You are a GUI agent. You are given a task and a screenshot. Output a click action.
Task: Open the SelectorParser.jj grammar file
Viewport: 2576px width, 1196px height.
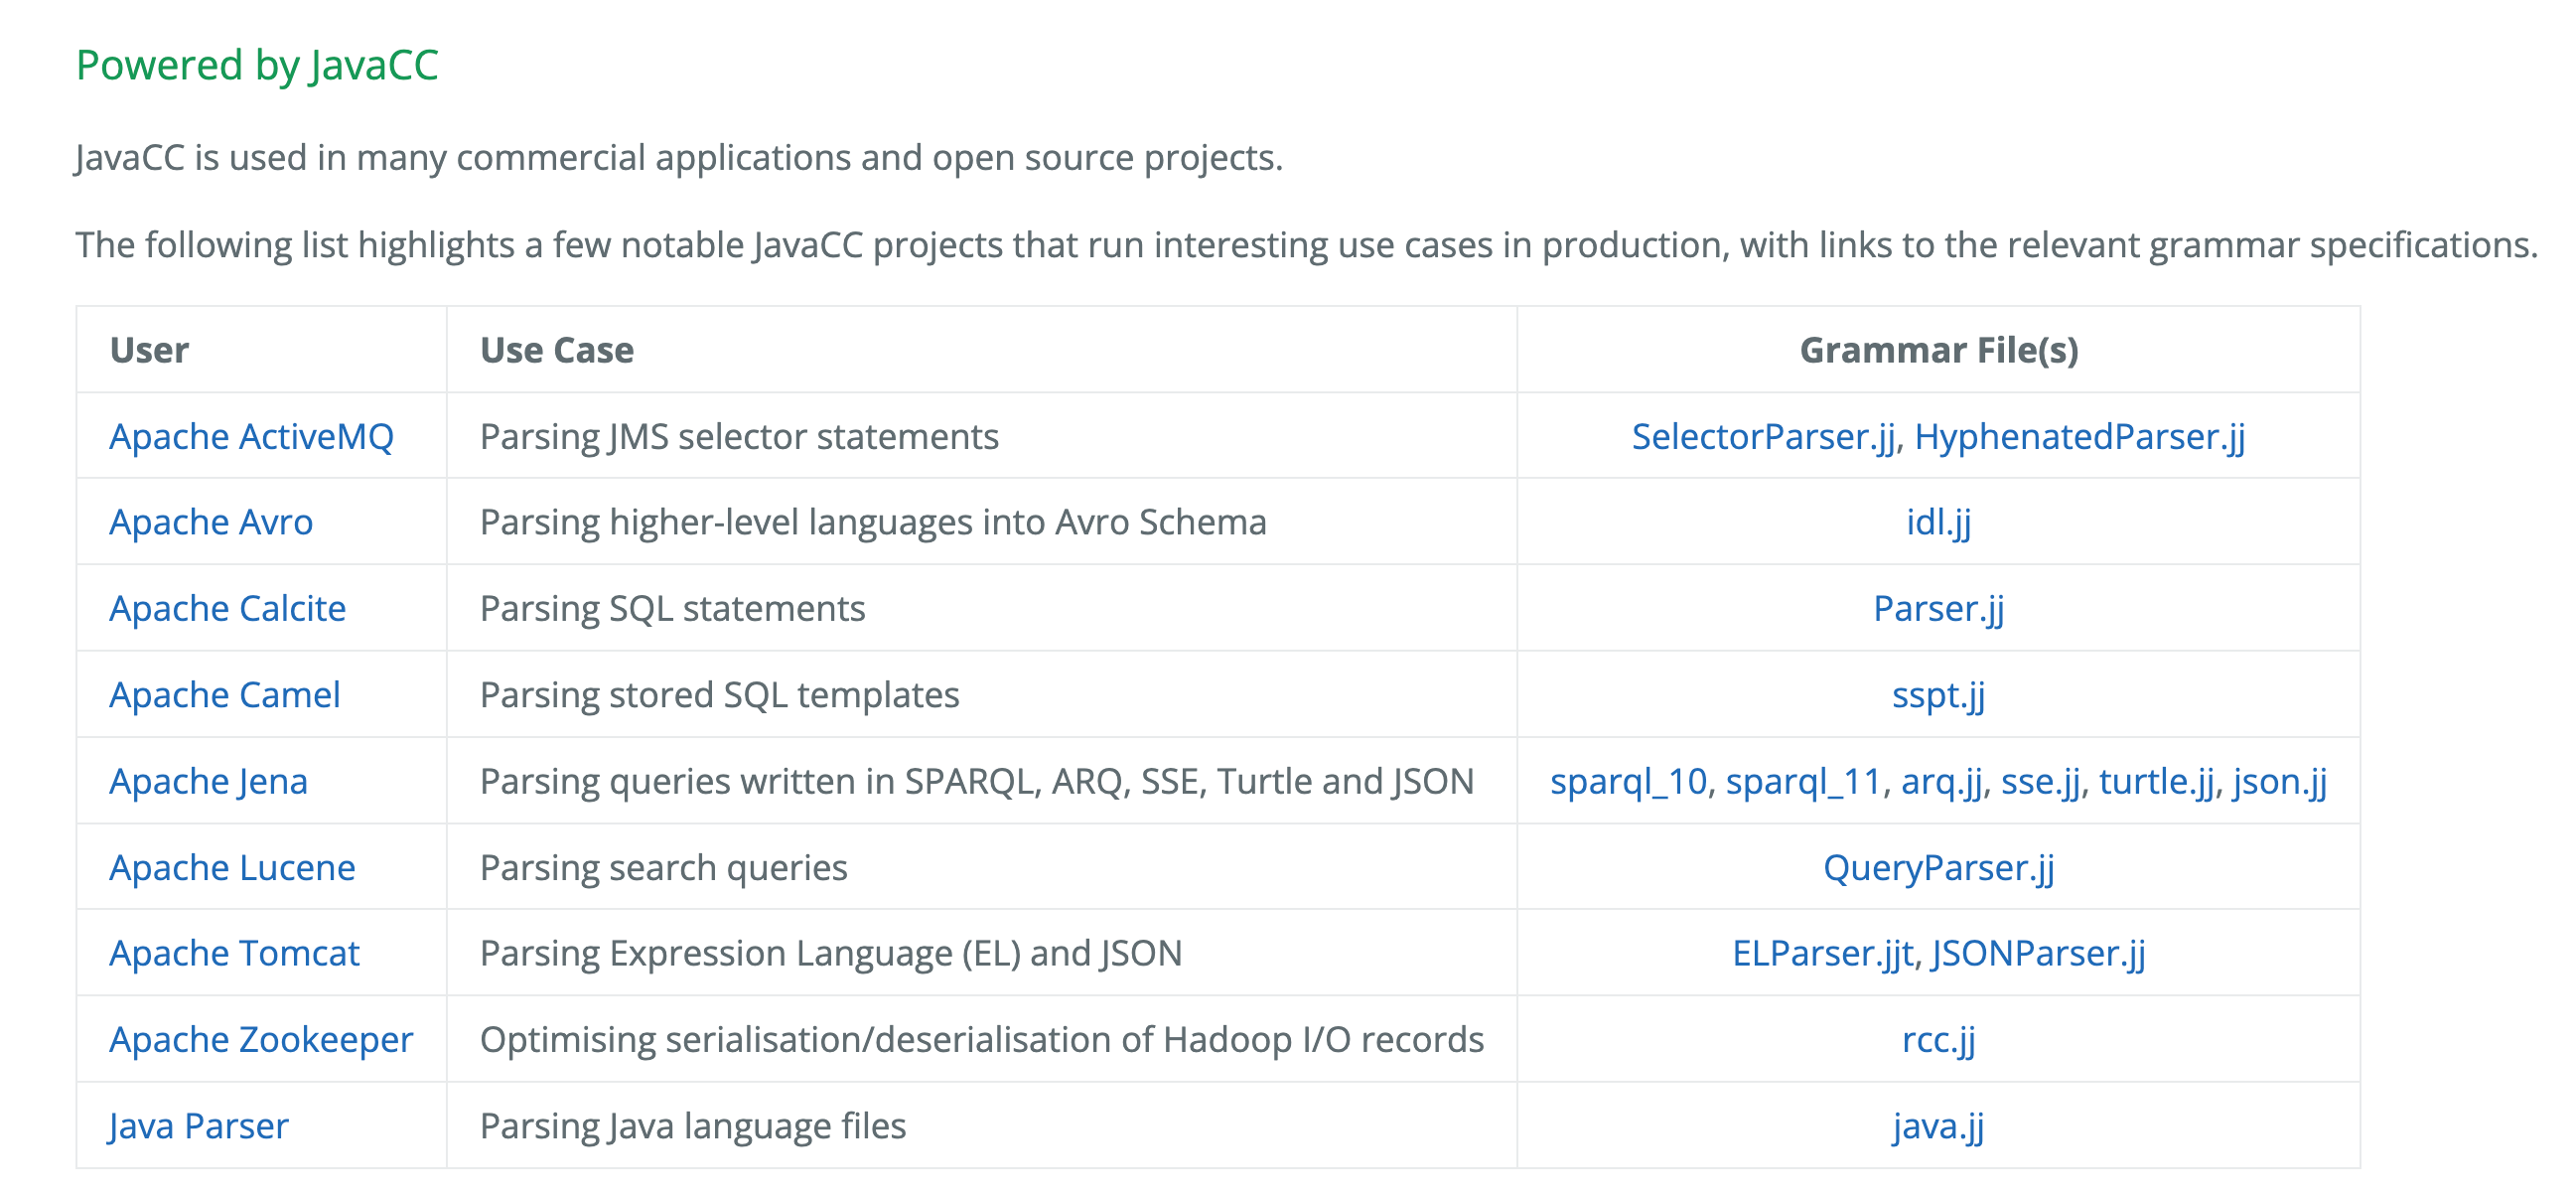[1763, 437]
